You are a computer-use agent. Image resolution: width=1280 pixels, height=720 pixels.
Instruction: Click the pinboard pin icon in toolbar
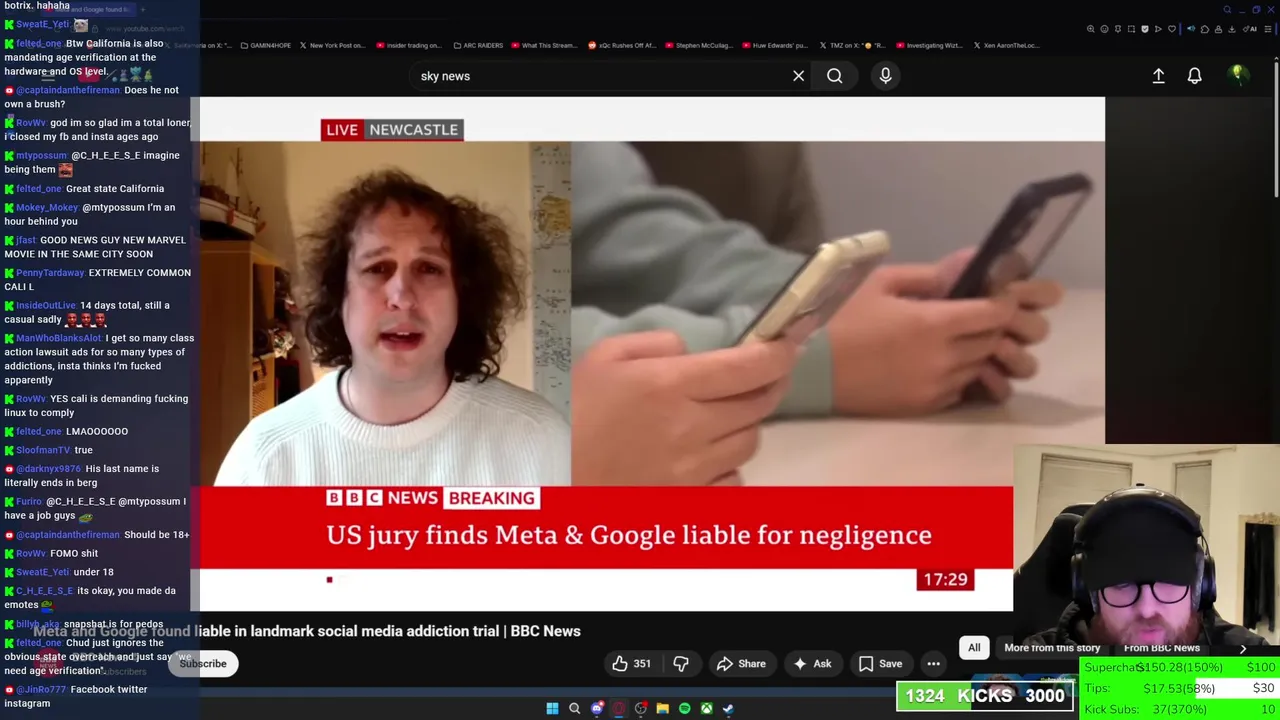coord(1118,29)
